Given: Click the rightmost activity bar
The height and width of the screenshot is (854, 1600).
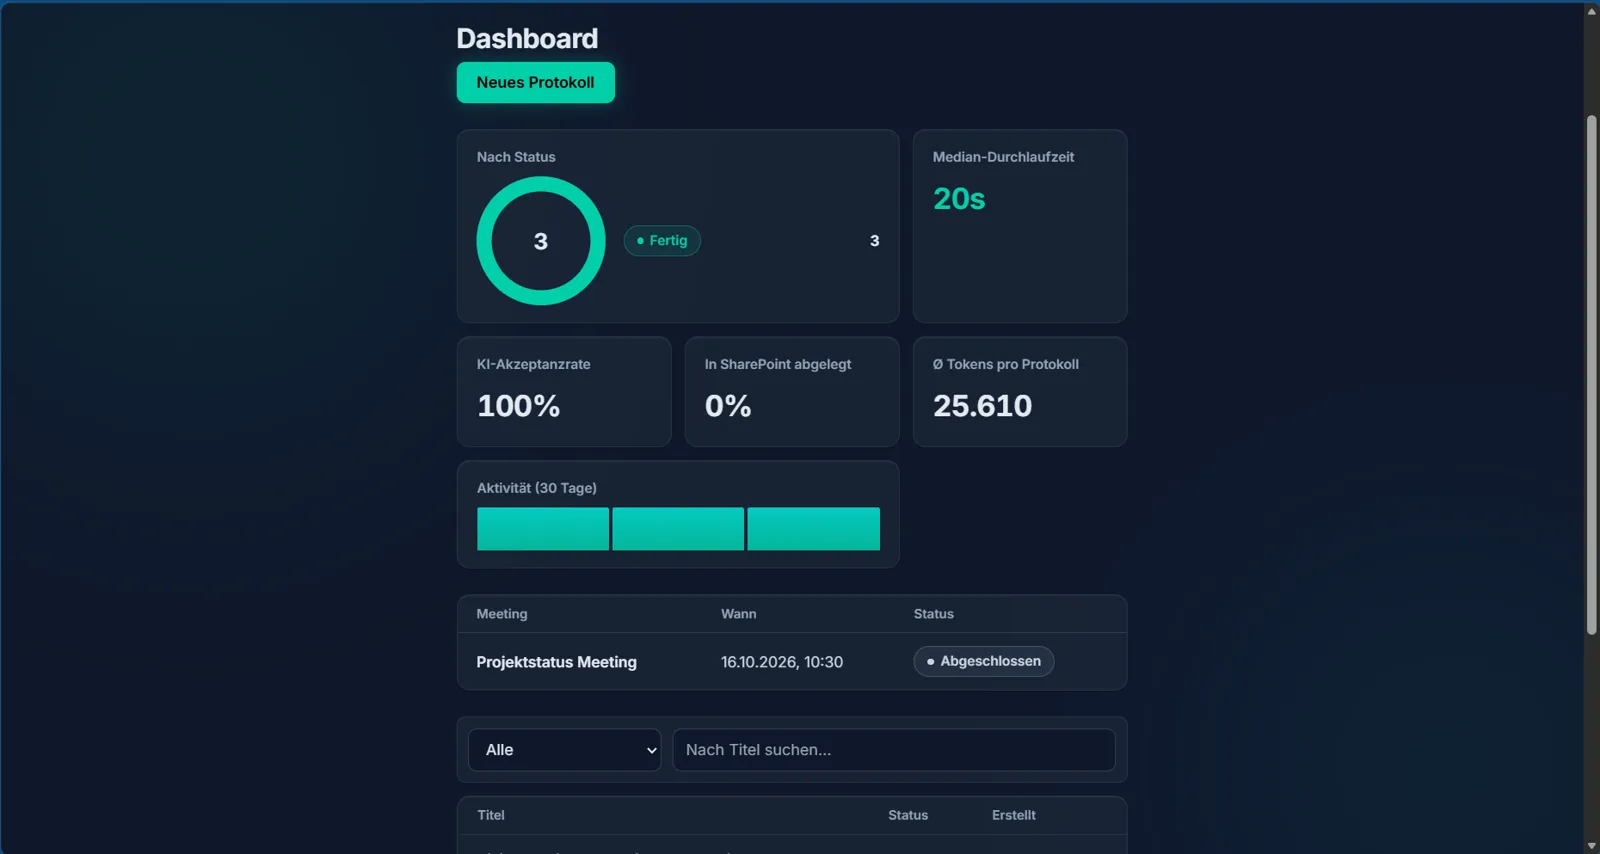Looking at the screenshot, I should [814, 529].
